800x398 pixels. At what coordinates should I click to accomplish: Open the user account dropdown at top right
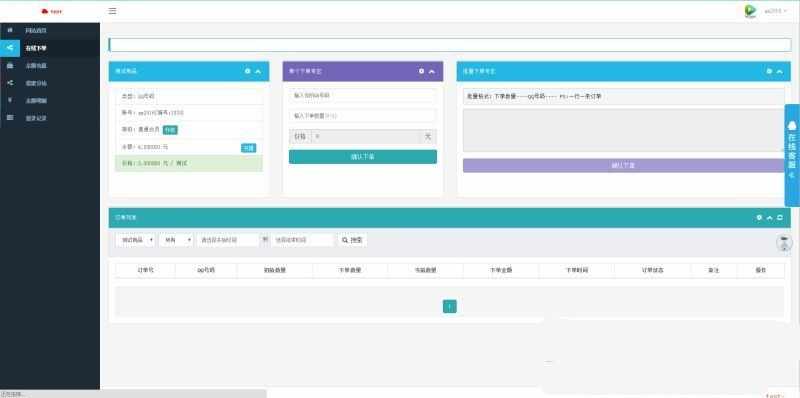click(776, 11)
